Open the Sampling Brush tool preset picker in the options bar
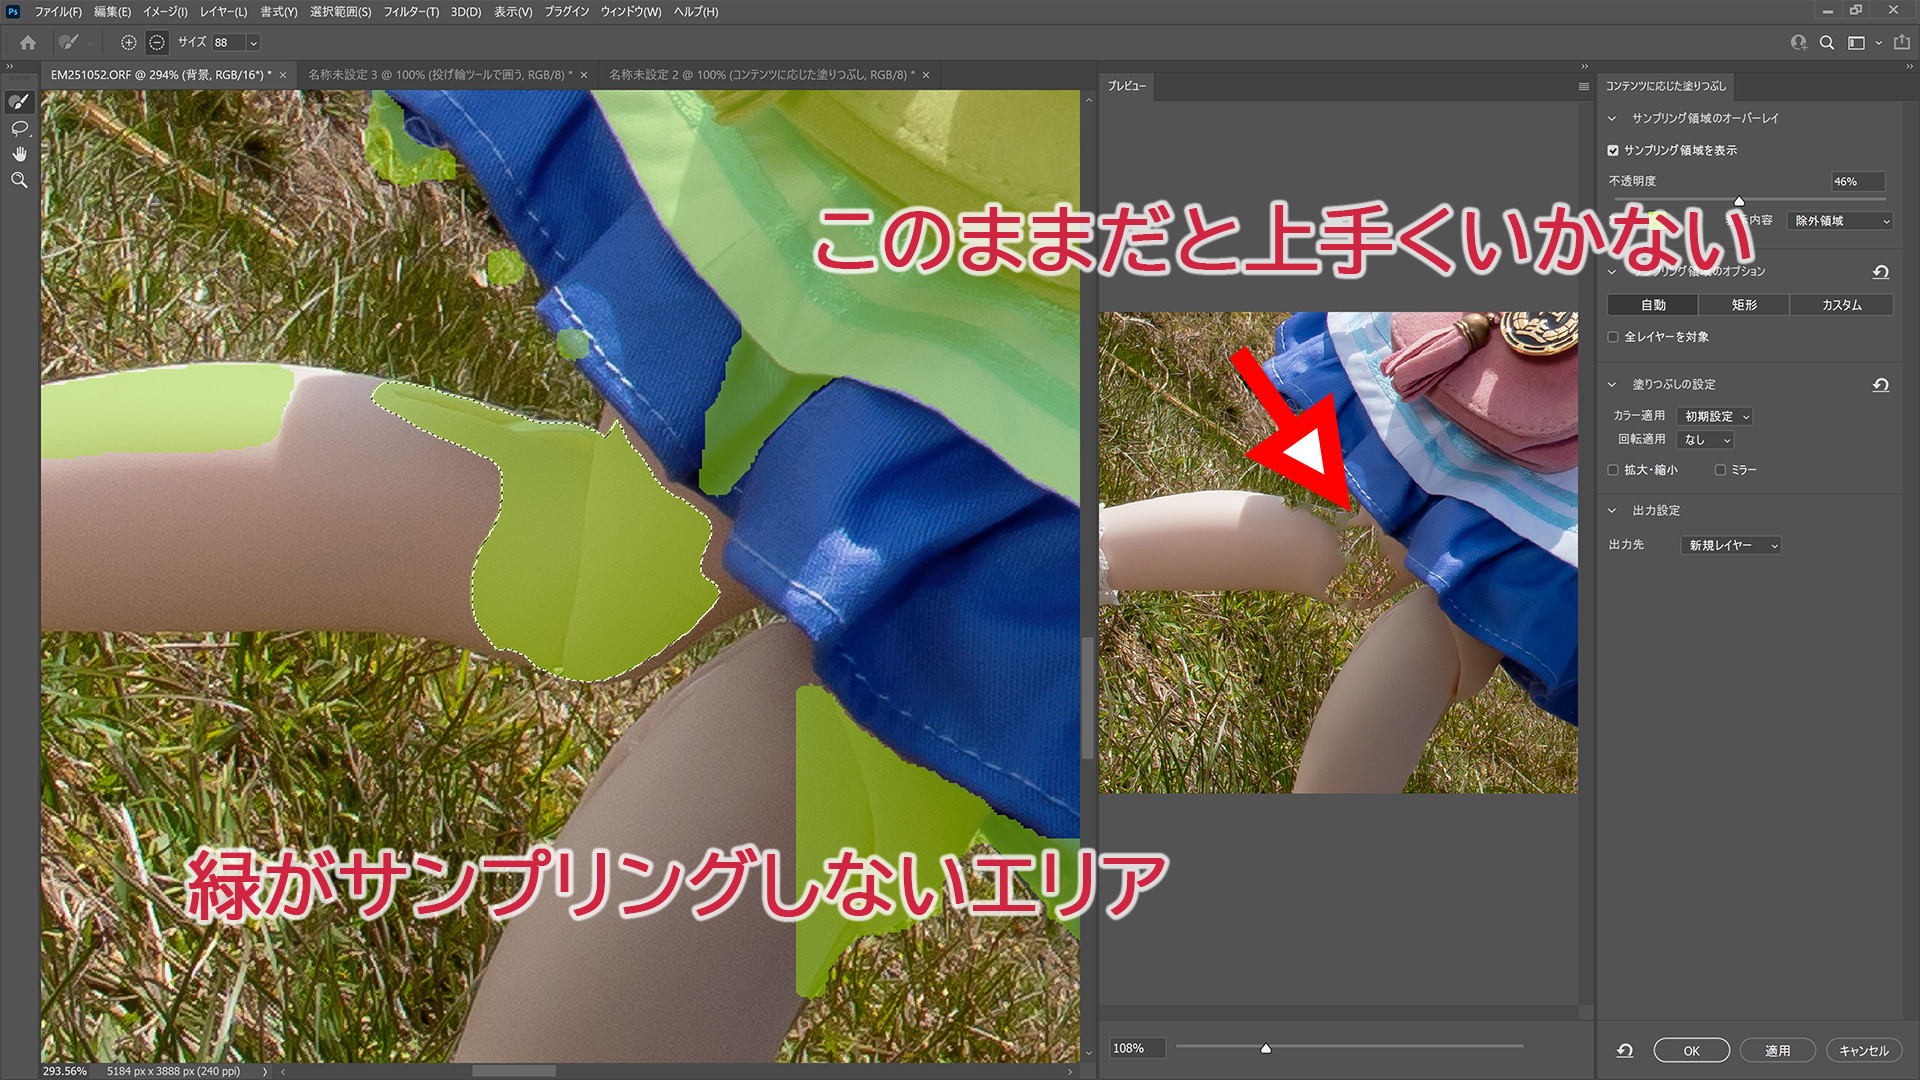The image size is (1920, 1080). click(75, 43)
